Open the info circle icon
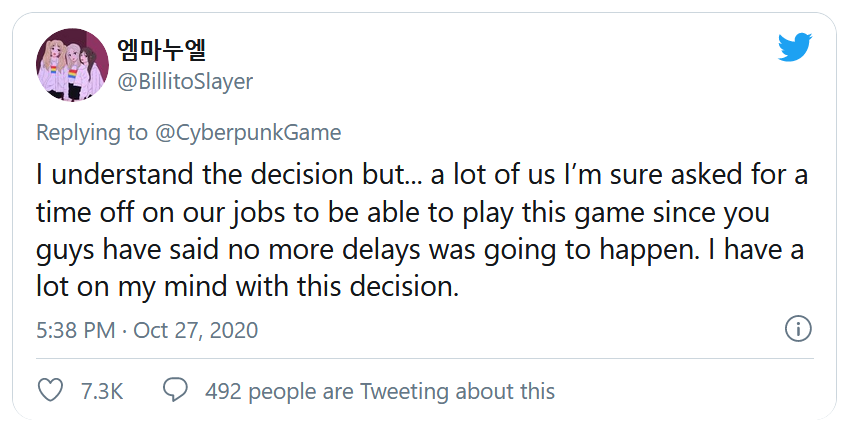 797,329
